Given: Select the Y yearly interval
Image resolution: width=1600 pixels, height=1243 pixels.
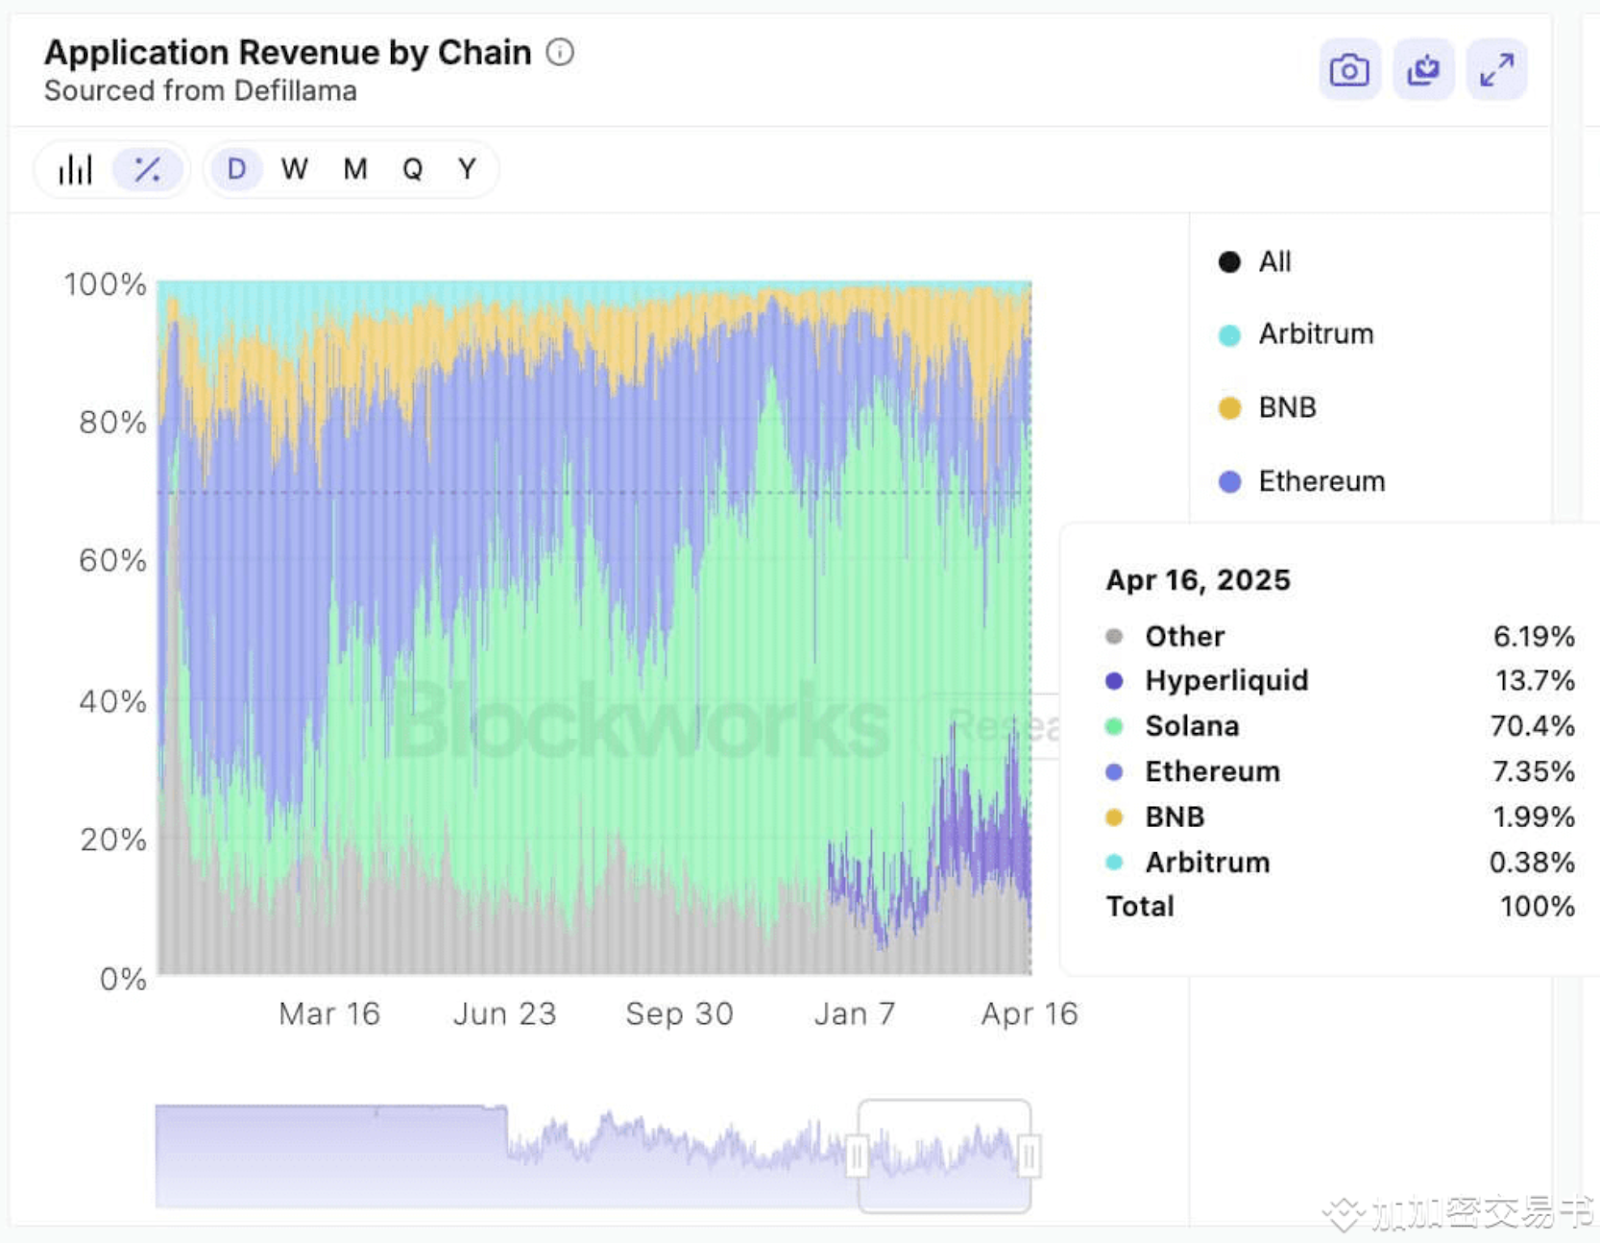Looking at the screenshot, I should 467,169.
